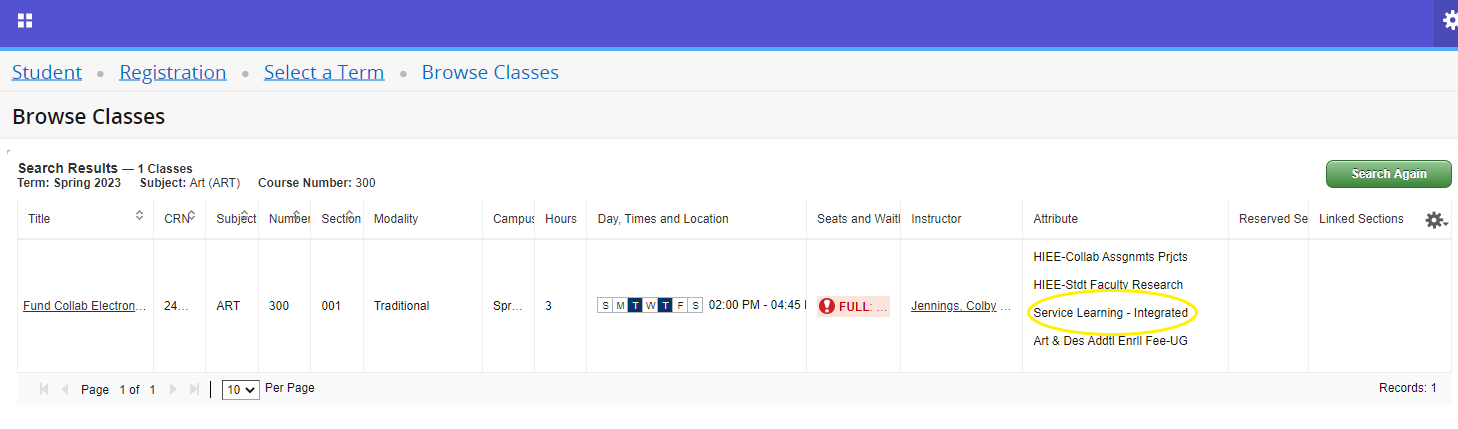Jump to last page arrow
Image resolution: width=1458 pixels, height=429 pixels.
pyautogui.click(x=194, y=389)
